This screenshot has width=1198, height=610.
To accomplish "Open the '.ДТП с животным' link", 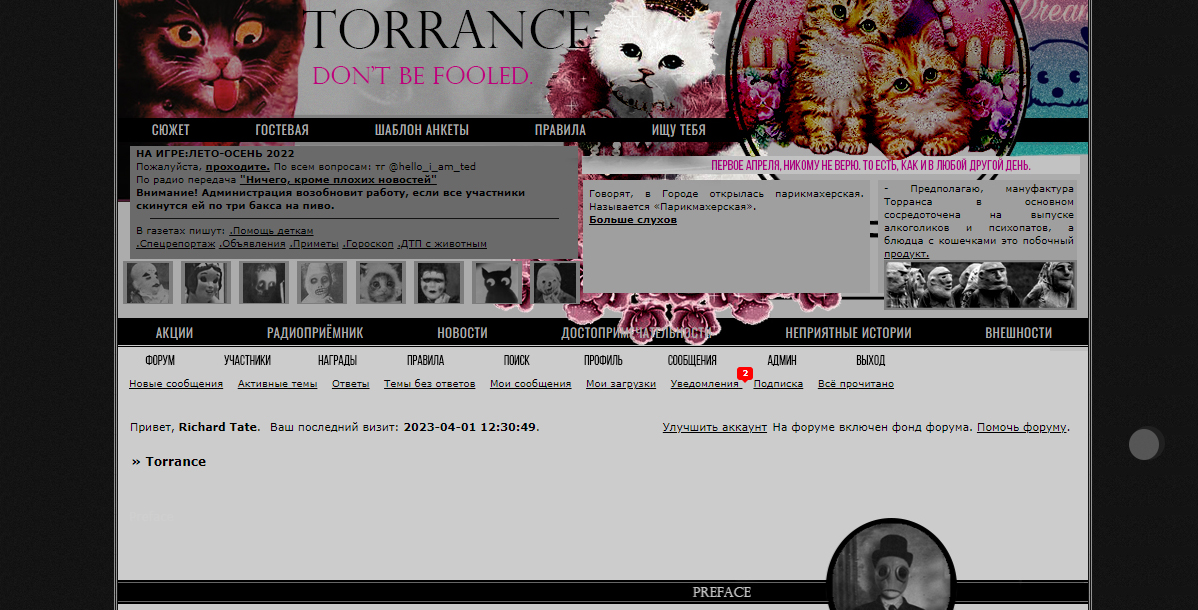I will tap(442, 244).
